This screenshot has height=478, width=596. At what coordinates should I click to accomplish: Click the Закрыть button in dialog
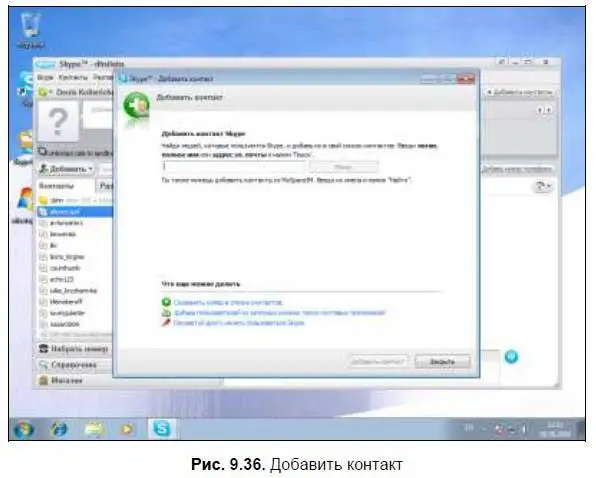(x=442, y=361)
